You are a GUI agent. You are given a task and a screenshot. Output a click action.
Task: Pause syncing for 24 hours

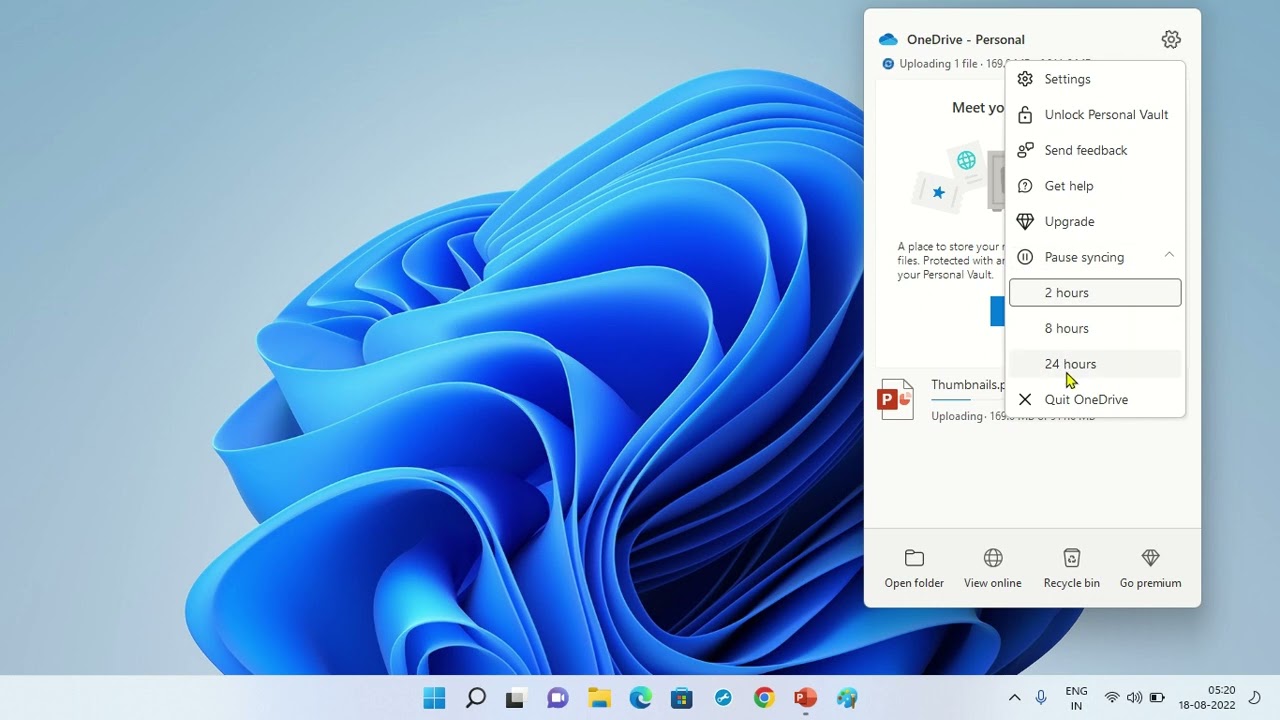click(x=1070, y=364)
